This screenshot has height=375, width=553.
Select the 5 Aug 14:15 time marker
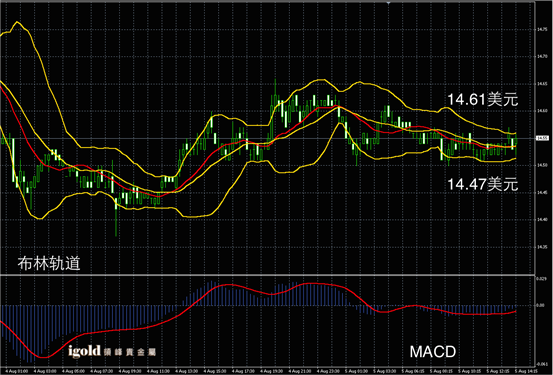(527, 371)
